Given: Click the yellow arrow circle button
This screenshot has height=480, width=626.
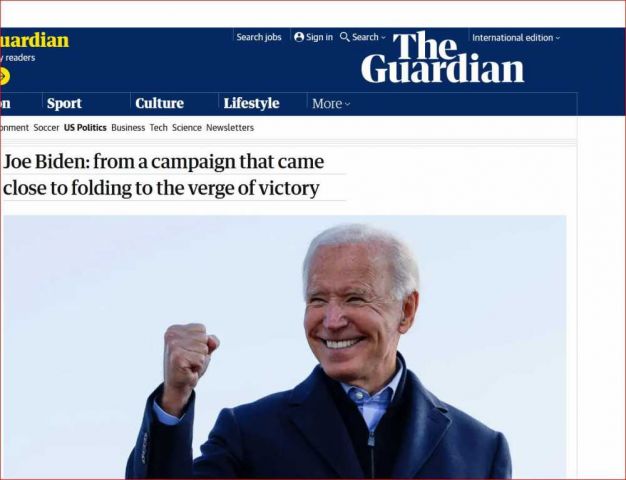Looking at the screenshot, I should pyautogui.click(x=4, y=76).
